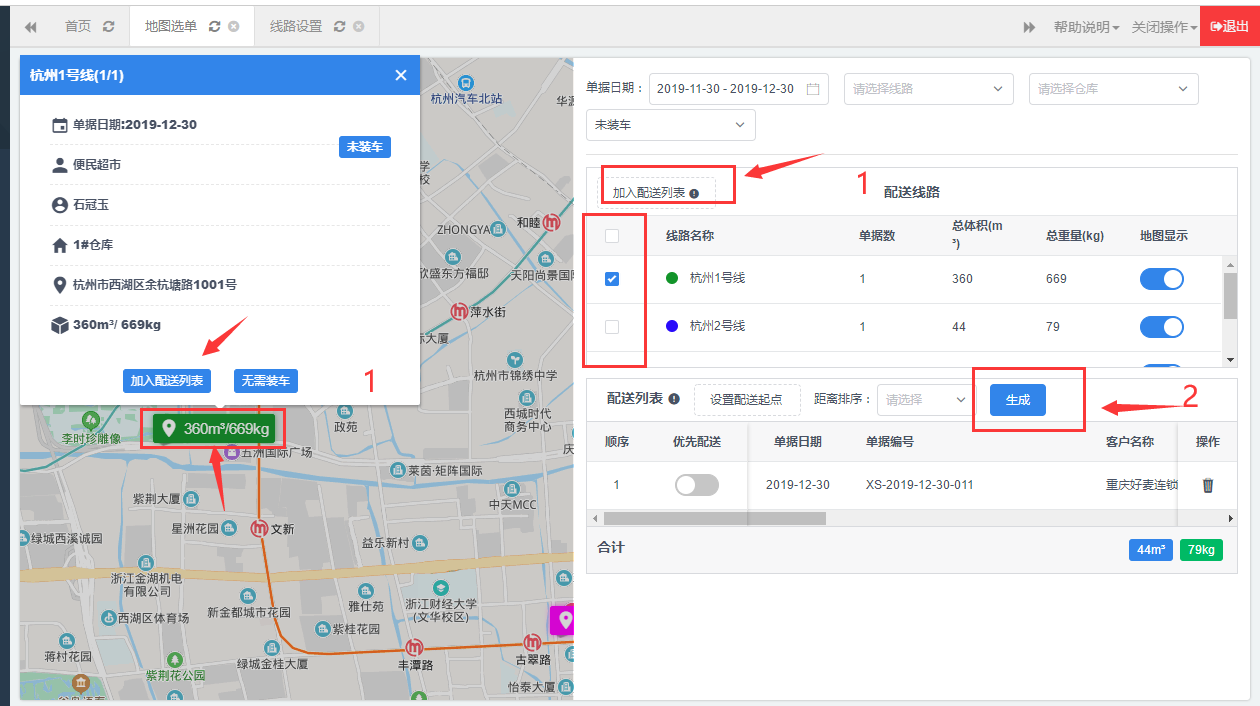Uncheck the 杭州1号线 route checkbox
The image size is (1260, 706).
[x=612, y=279]
